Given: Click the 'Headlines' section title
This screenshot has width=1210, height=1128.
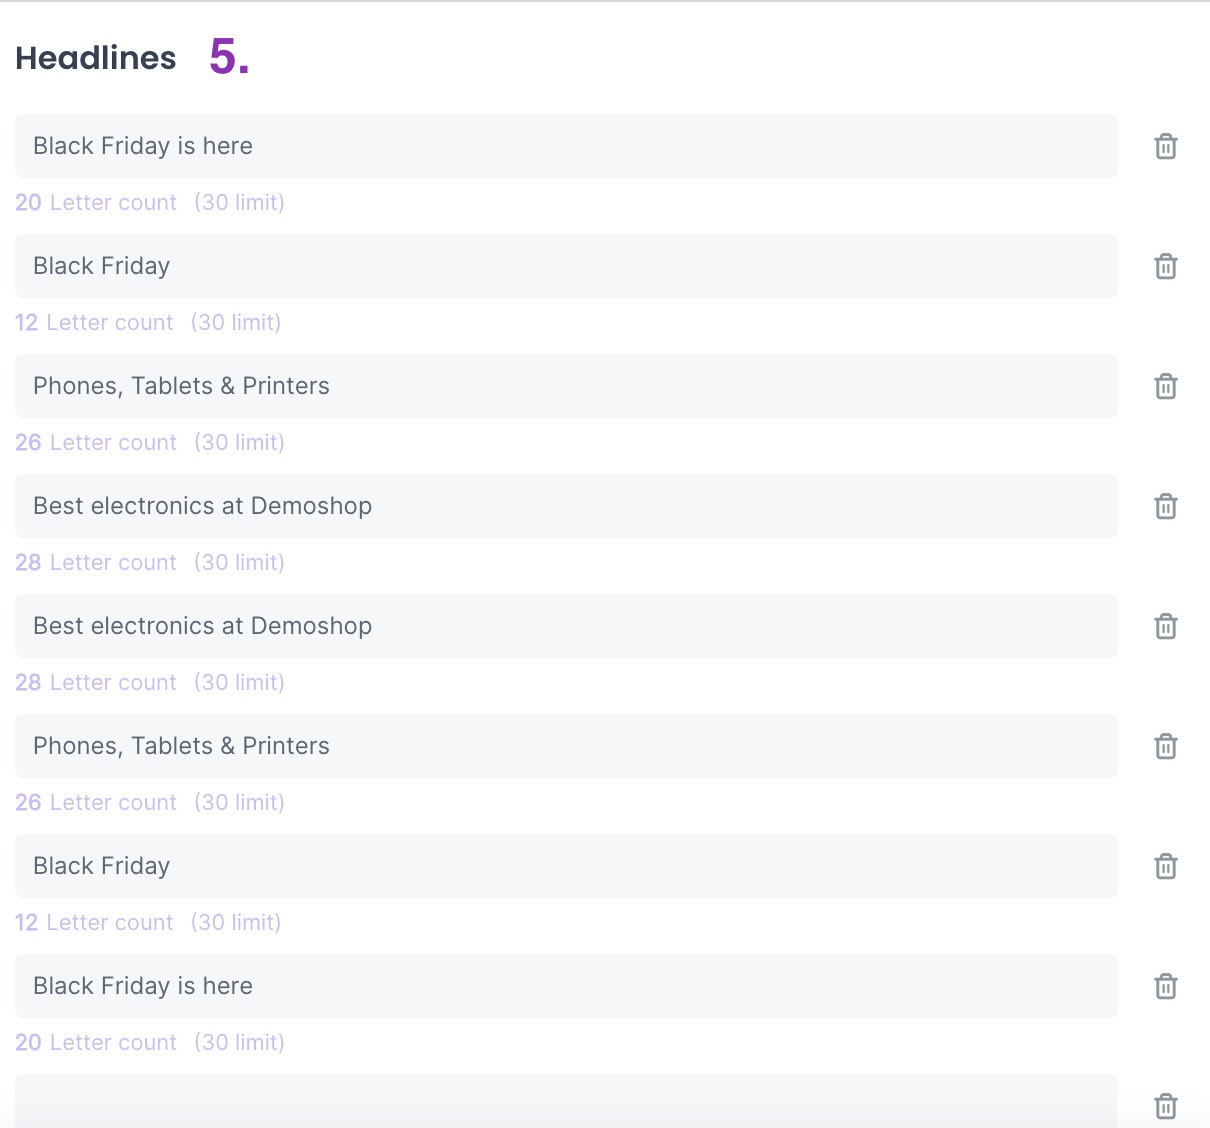Looking at the screenshot, I should (96, 58).
